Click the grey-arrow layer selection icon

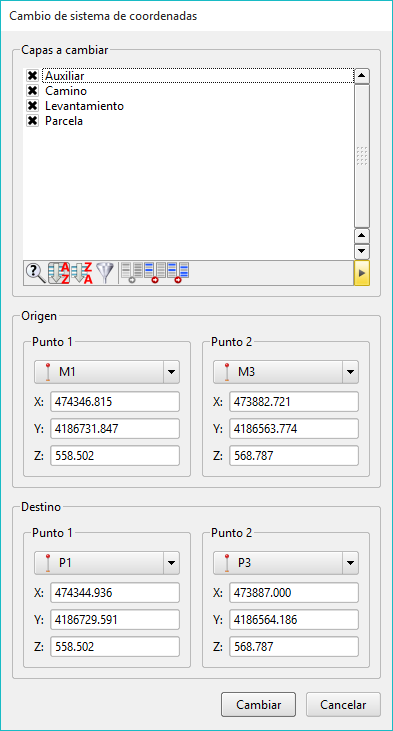132,273
